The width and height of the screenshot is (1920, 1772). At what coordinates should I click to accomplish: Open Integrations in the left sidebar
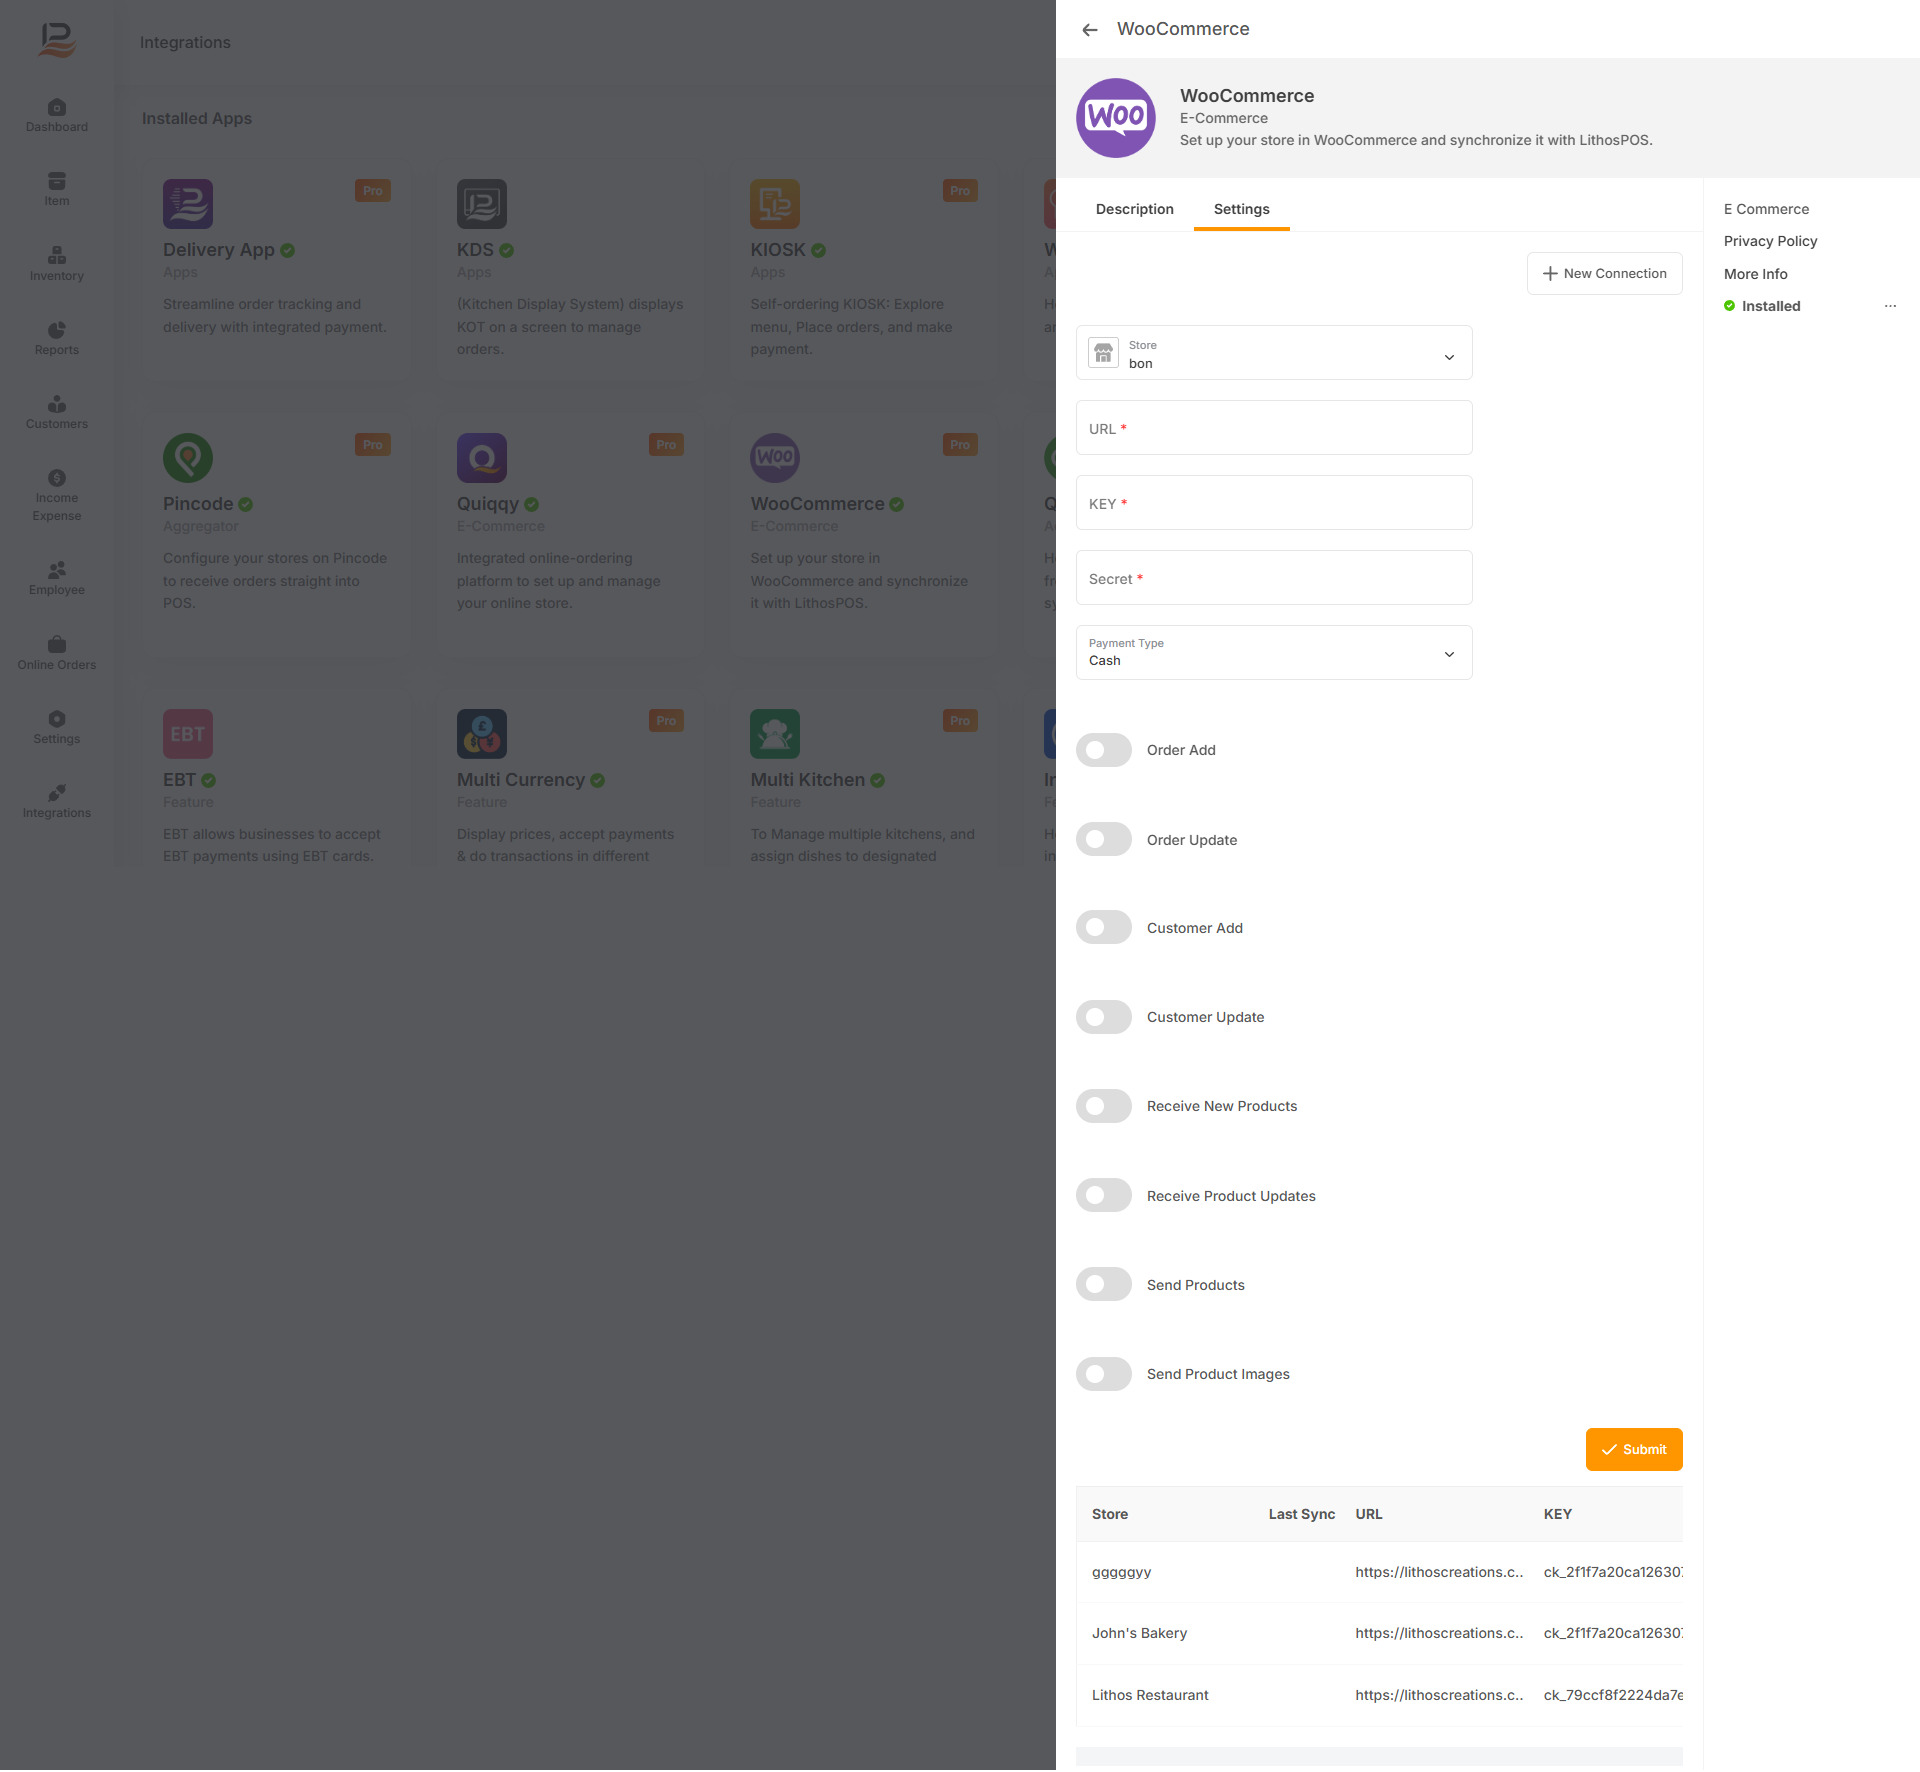[57, 801]
